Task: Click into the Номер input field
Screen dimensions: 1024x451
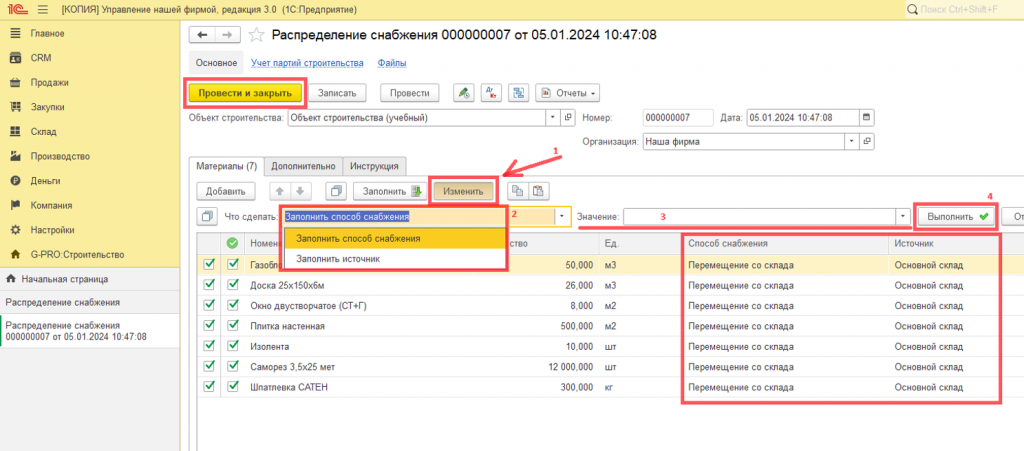Action: 678,117
